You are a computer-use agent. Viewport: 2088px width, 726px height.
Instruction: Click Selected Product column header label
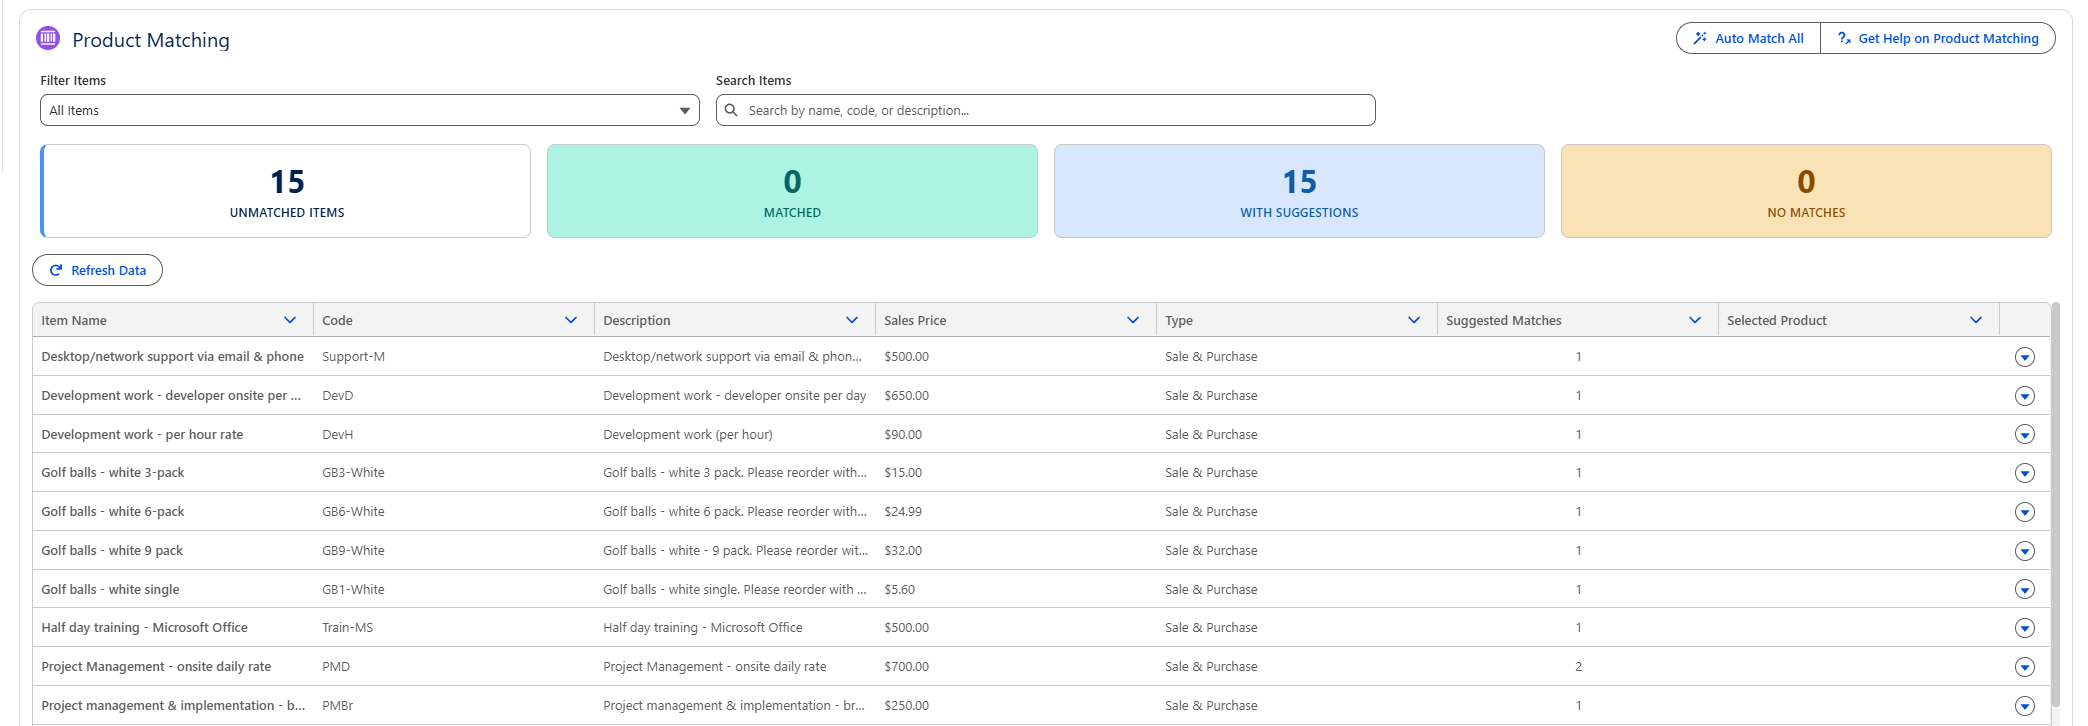(1776, 320)
